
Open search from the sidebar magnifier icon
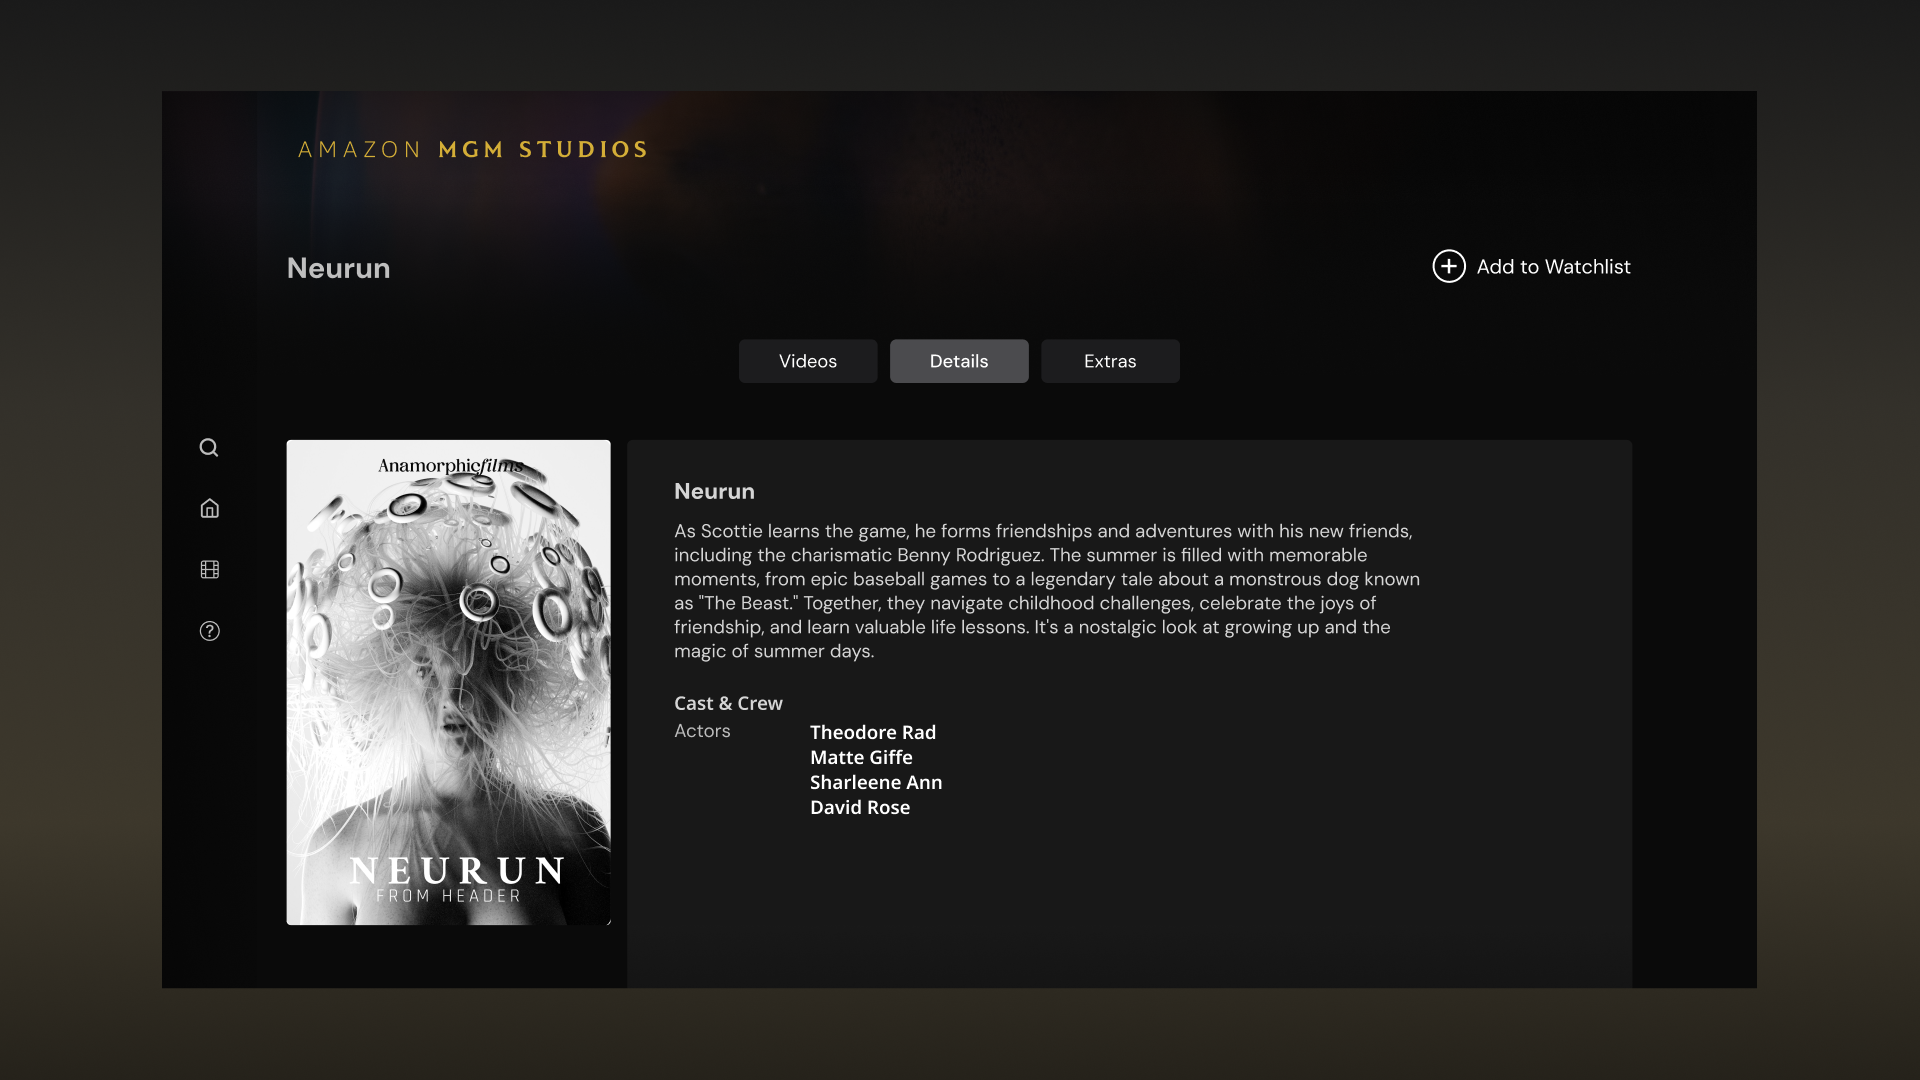pyautogui.click(x=209, y=447)
